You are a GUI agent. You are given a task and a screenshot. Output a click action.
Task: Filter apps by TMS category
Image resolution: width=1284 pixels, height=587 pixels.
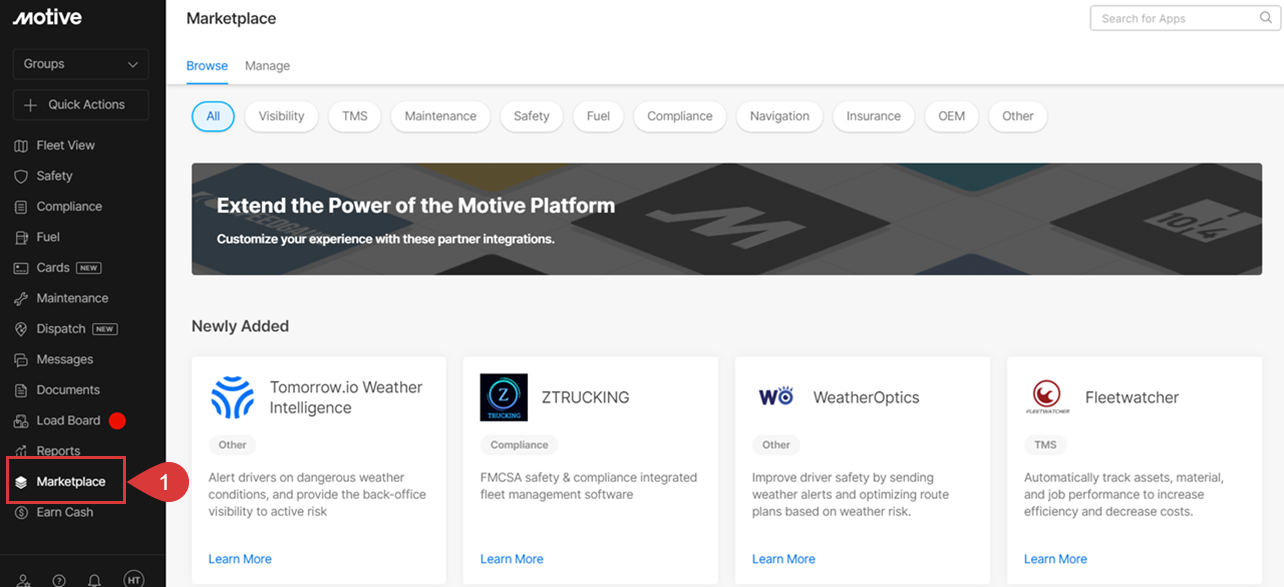click(355, 116)
